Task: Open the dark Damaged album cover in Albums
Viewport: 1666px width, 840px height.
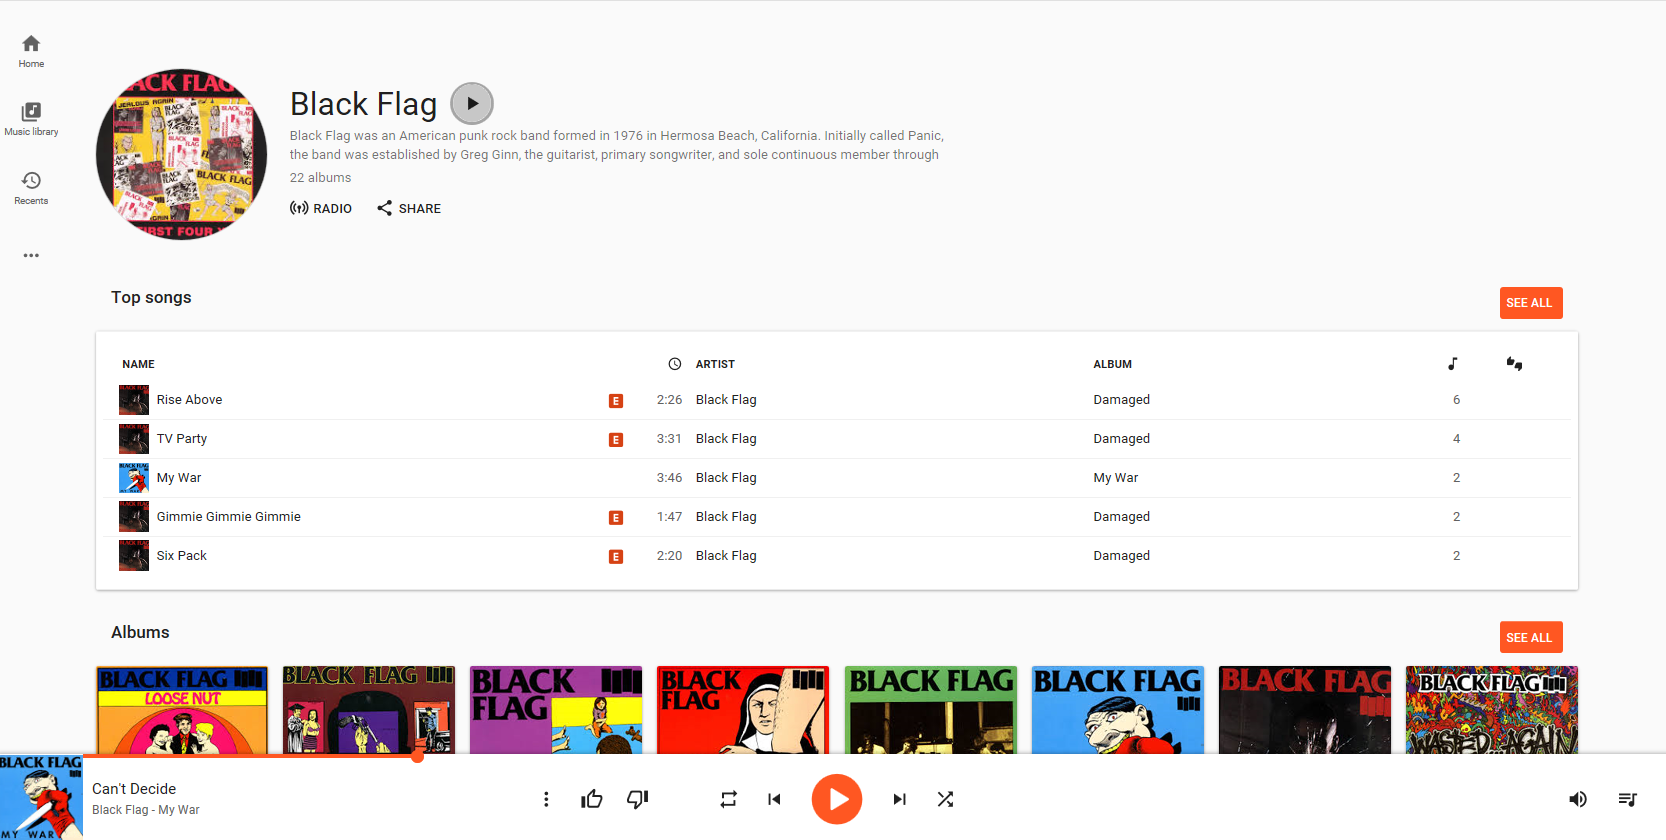Action: (1305, 710)
